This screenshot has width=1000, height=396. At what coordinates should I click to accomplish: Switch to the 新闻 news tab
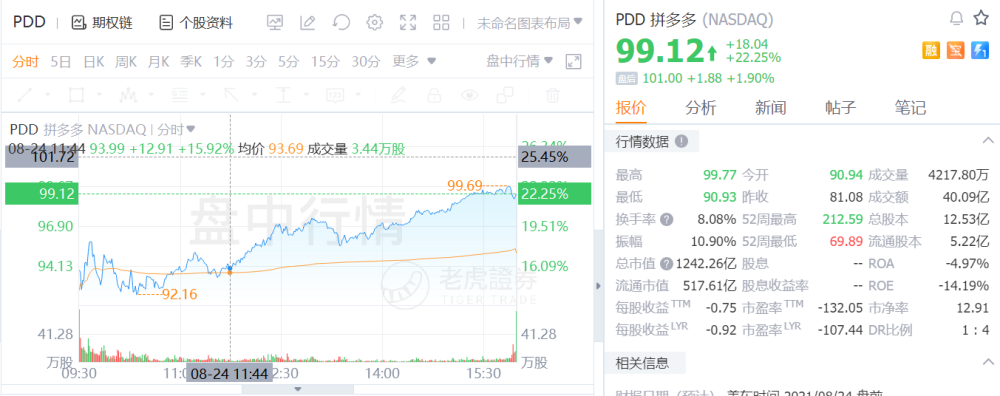[770, 107]
